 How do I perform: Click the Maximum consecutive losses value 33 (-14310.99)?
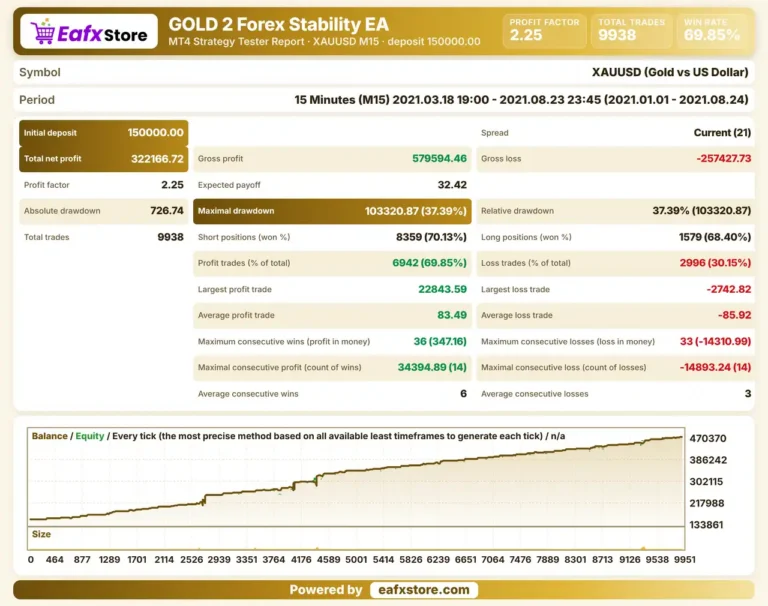click(715, 341)
